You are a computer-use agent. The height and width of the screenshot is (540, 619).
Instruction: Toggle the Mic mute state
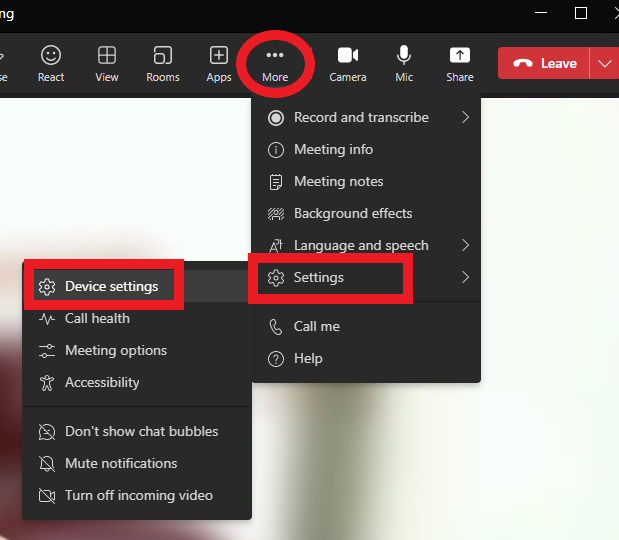point(404,64)
